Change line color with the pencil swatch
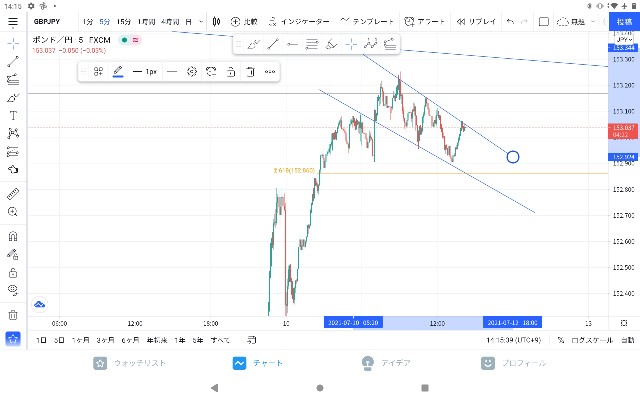The height and width of the screenshot is (400, 640). pos(118,72)
